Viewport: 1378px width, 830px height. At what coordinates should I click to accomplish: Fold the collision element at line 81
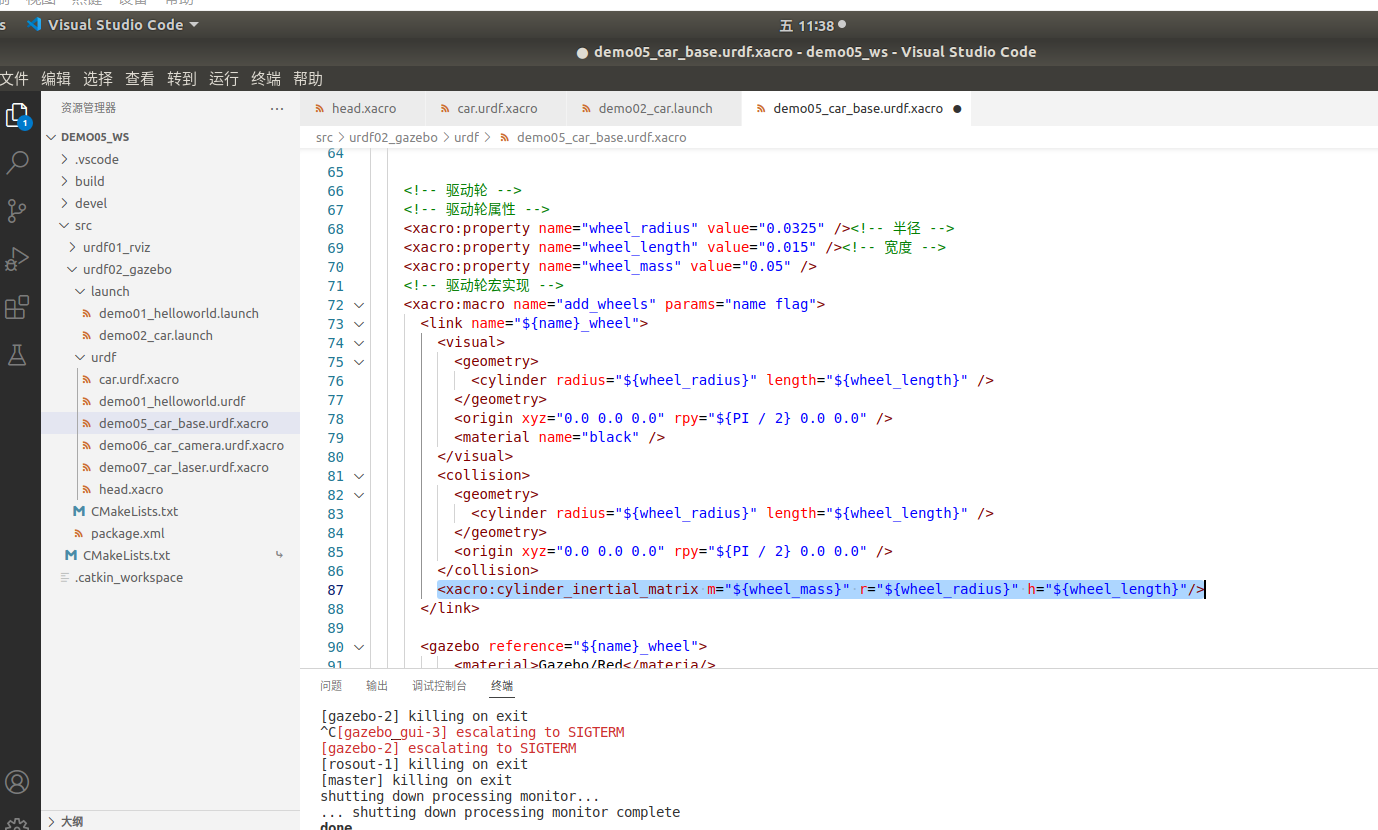tap(359, 476)
